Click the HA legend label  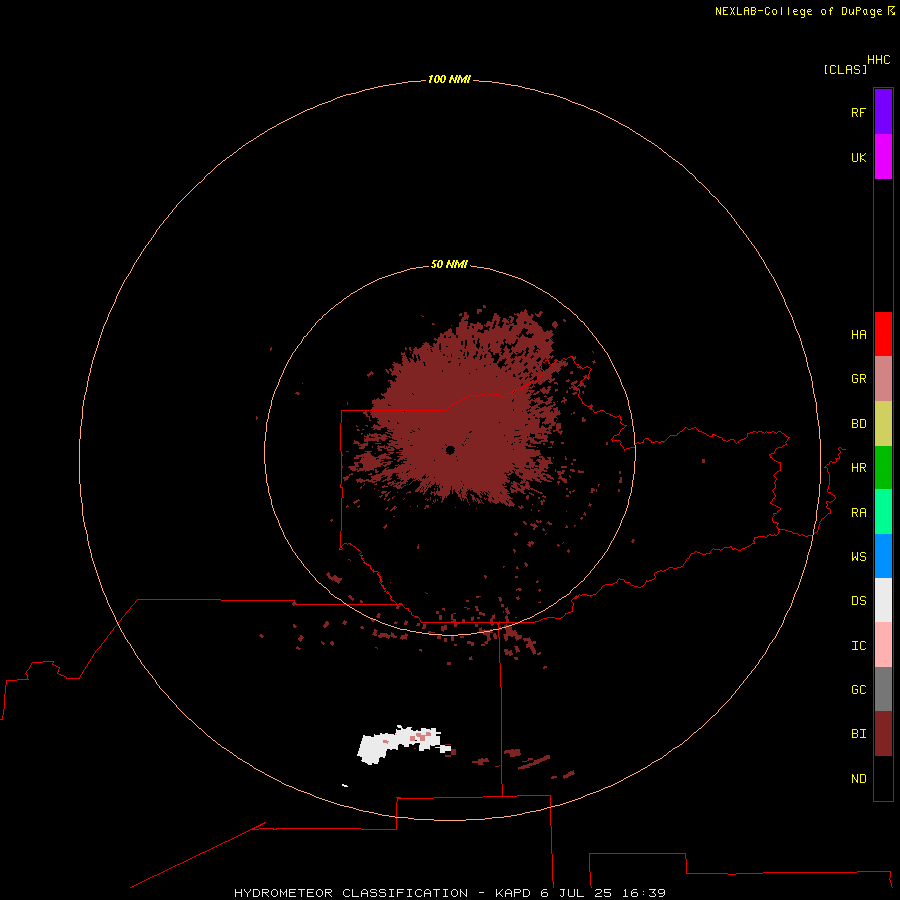[x=858, y=335]
